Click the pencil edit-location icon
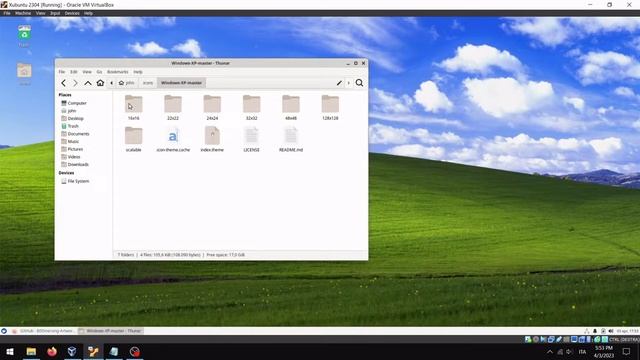 (x=339, y=83)
